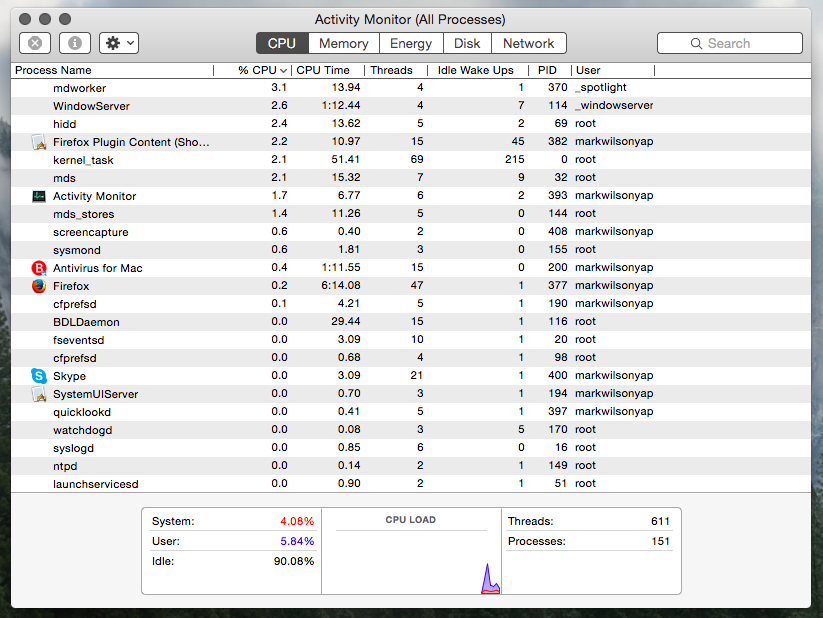Sort by PID column header

[x=550, y=70]
